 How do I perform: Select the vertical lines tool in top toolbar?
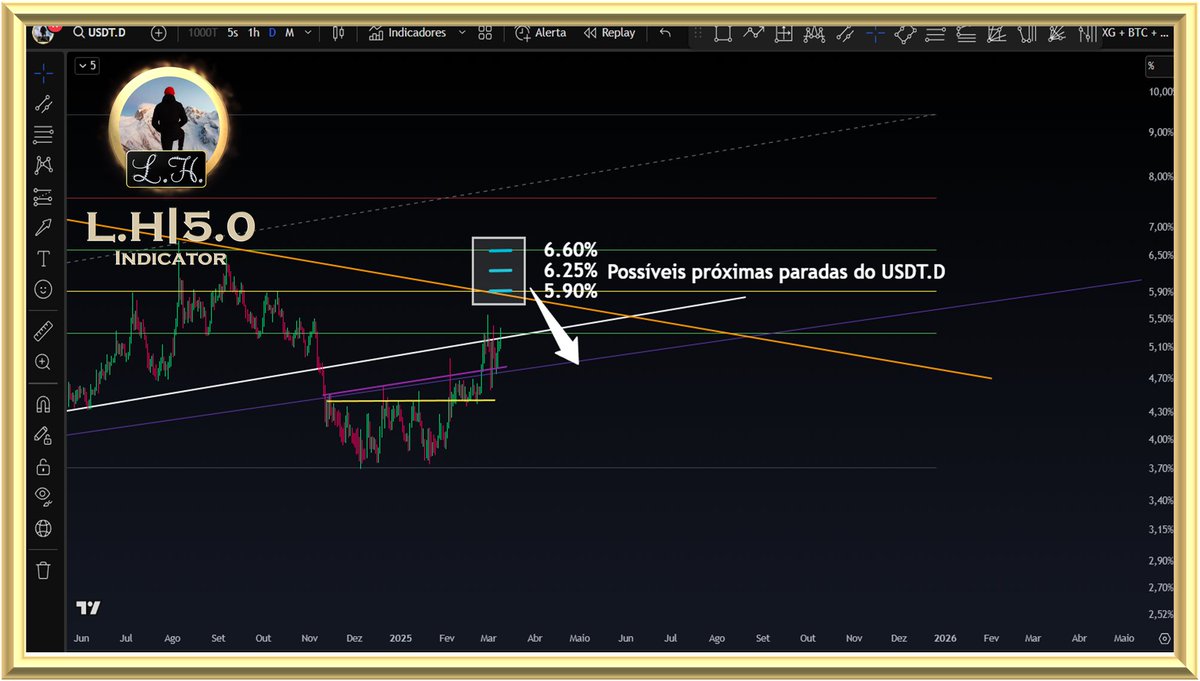[1087, 34]
